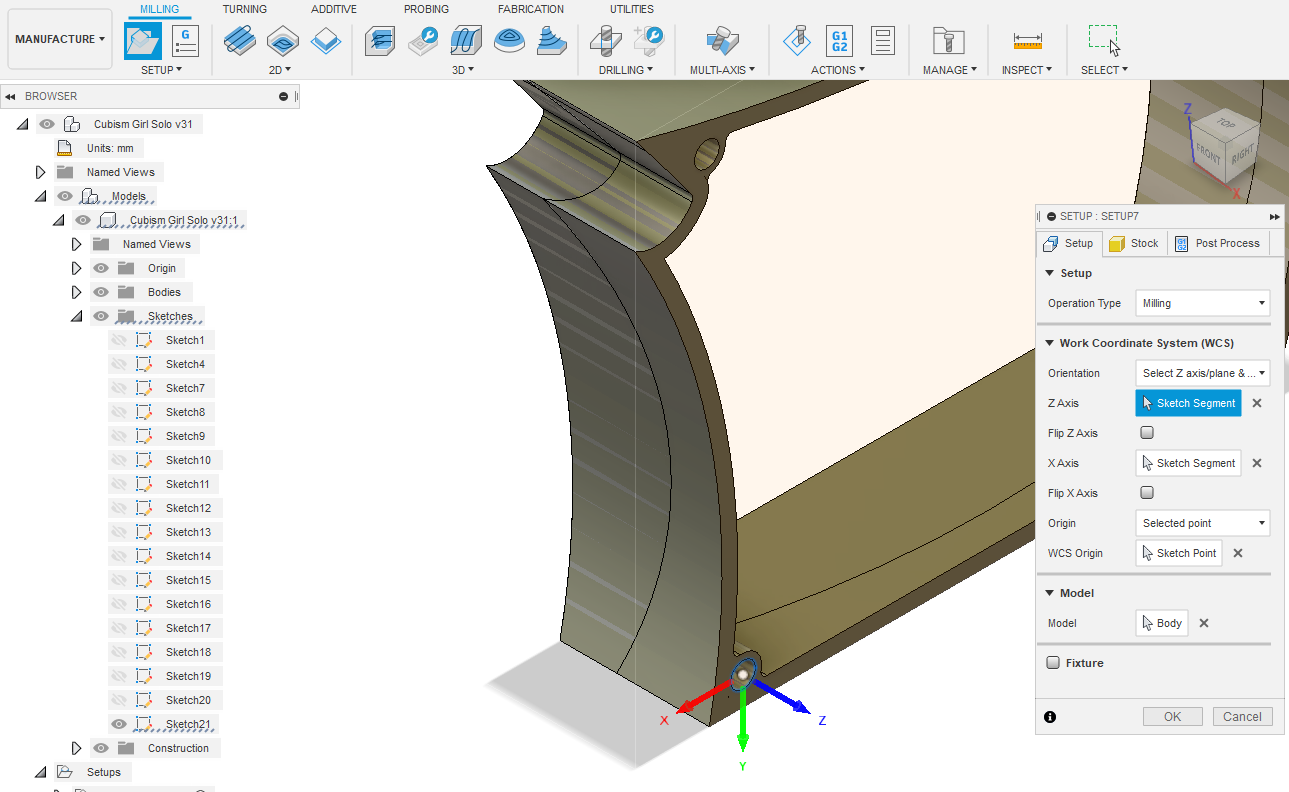Open the Setup Sheet icon
This screenshot has height=792, width=1289.
pyautogui.click(x=882, y=41)
